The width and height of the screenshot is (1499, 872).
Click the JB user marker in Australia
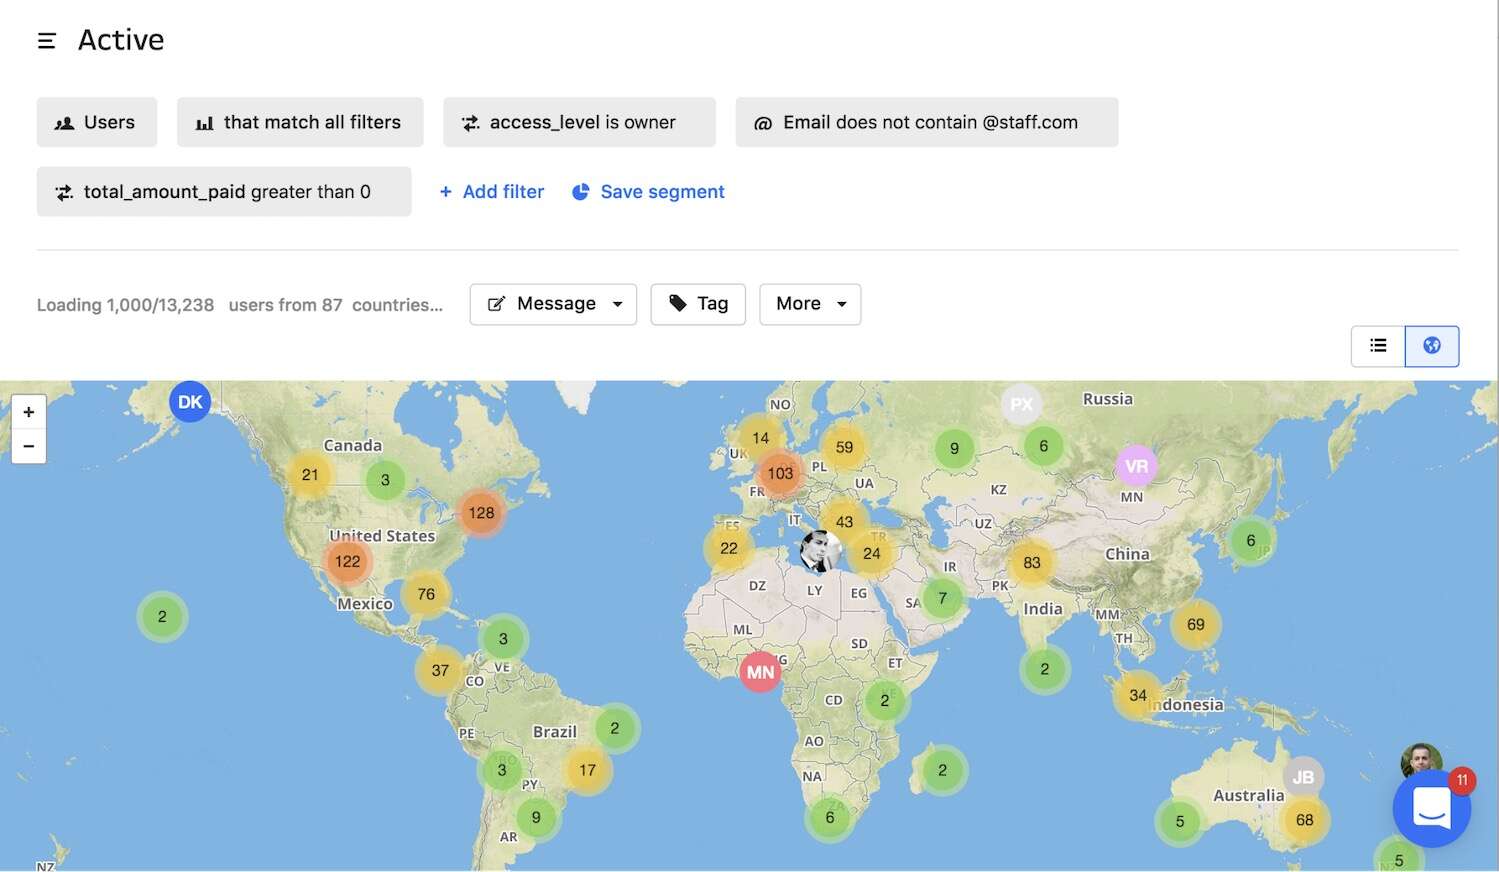tap(1302, 777)
